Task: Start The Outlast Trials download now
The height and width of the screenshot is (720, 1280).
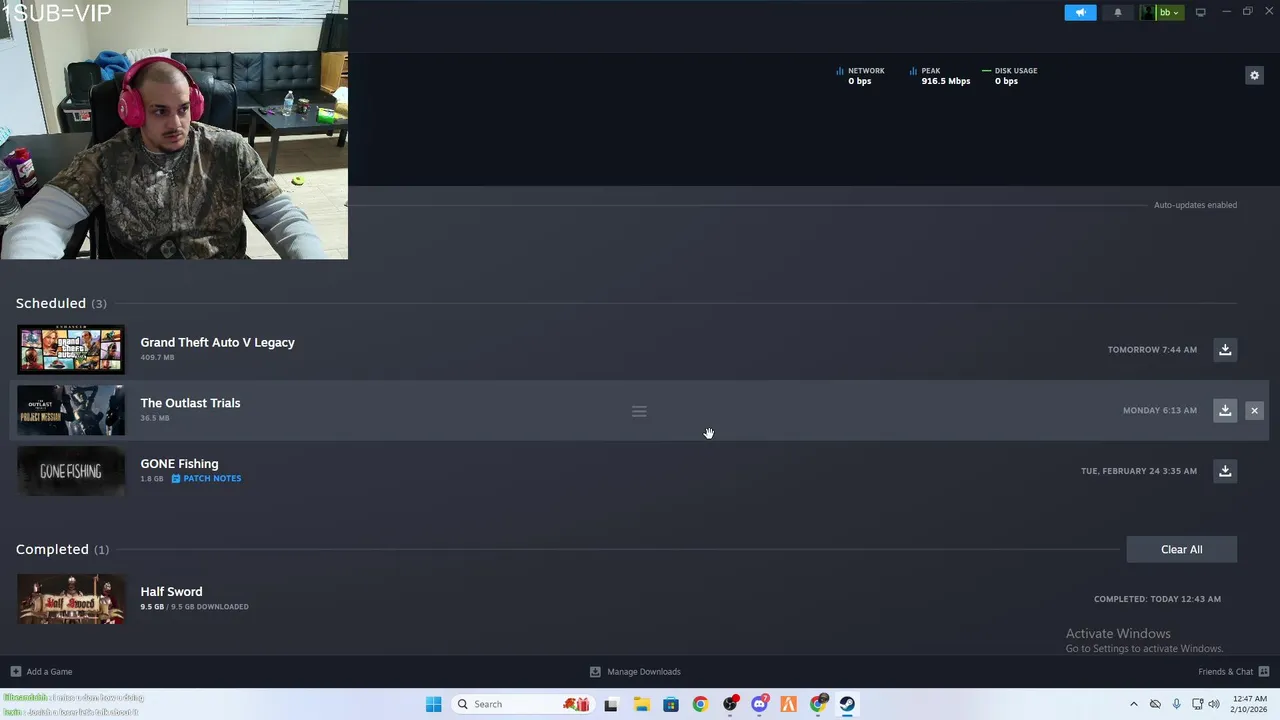Action: click(1225, 410)
